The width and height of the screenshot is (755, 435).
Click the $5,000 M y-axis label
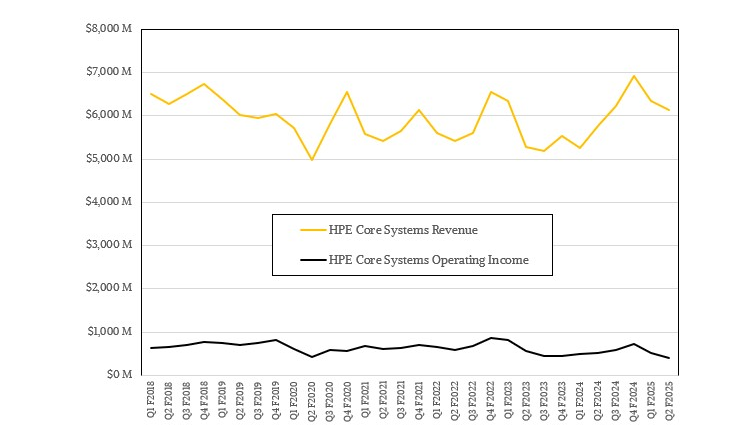point(110,159)
